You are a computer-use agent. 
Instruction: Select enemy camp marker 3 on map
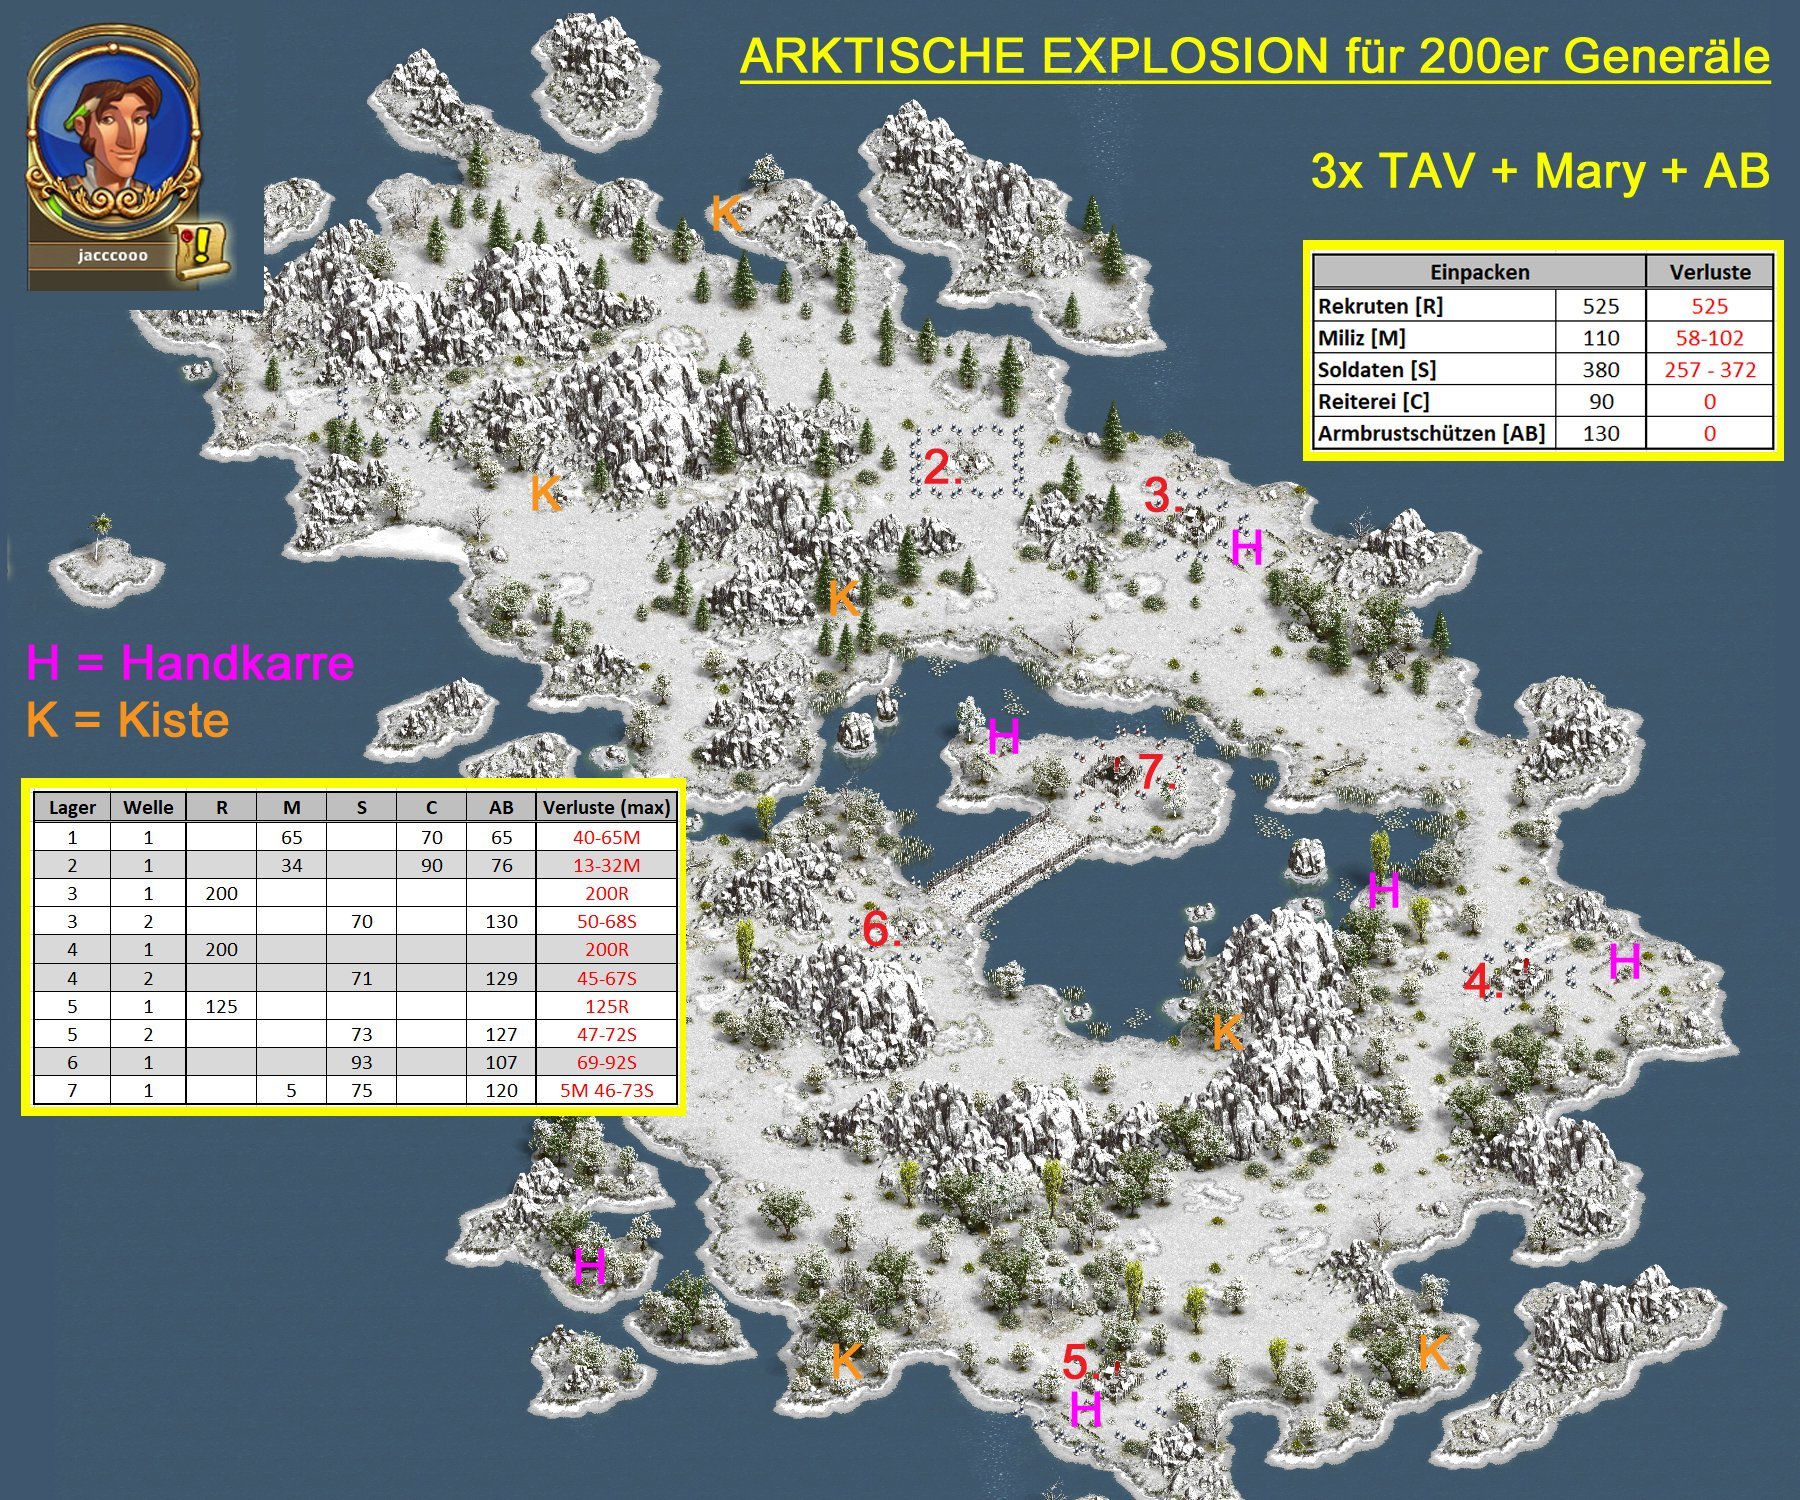click(1161, 495)
